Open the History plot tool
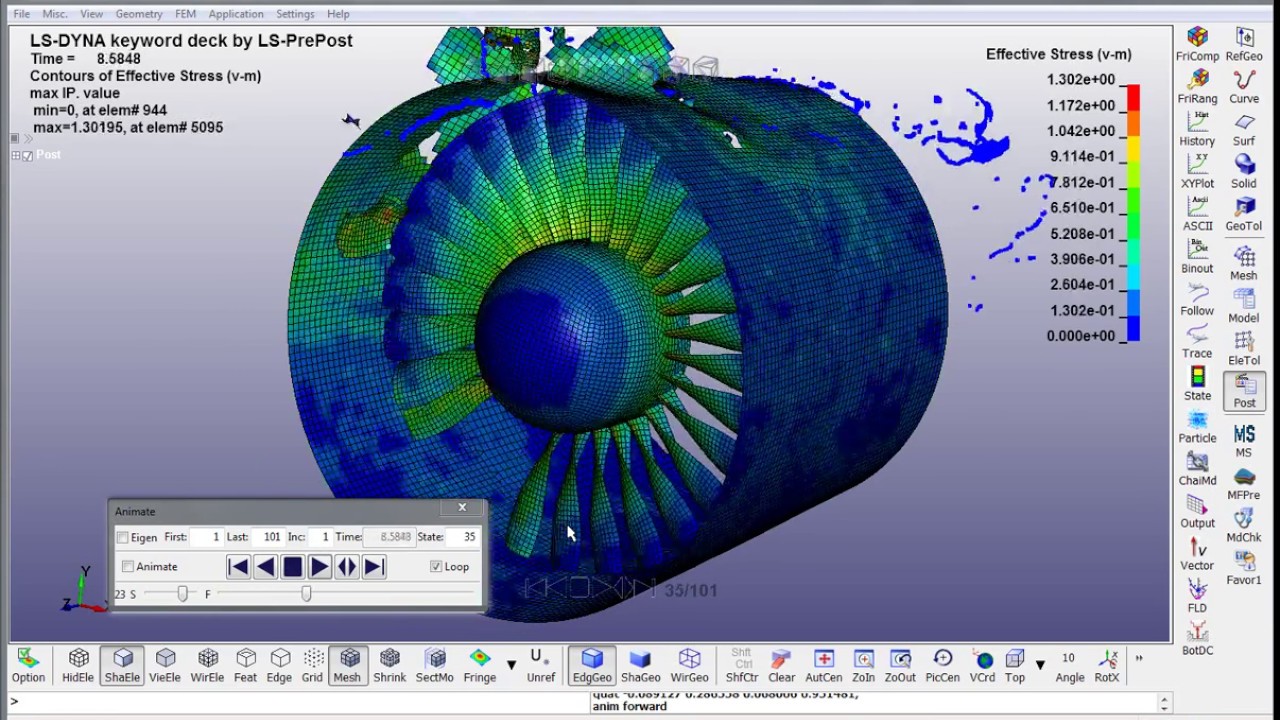This screenshot has width=1280, height=720. (1197, 130)
